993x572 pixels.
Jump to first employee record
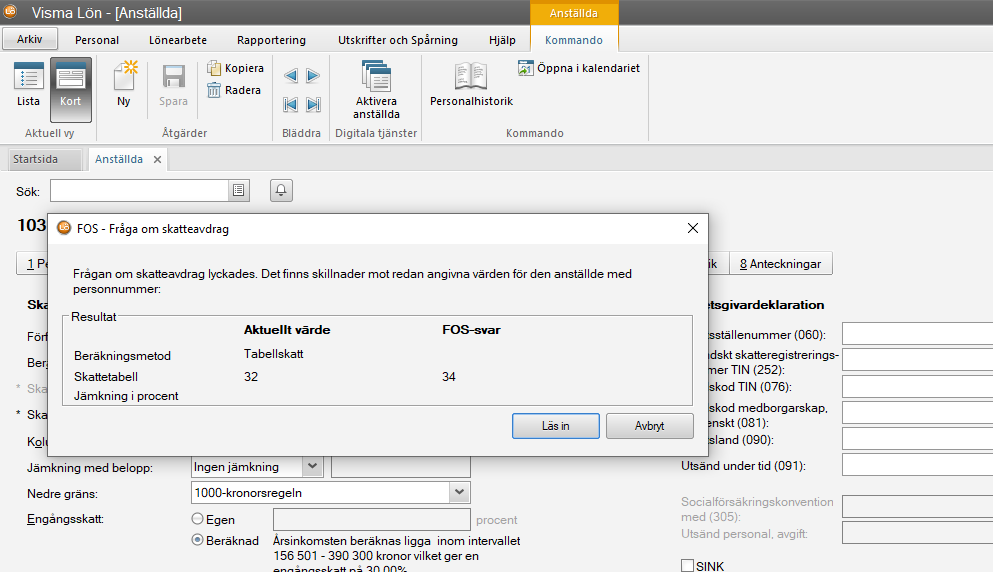[291, 105]
